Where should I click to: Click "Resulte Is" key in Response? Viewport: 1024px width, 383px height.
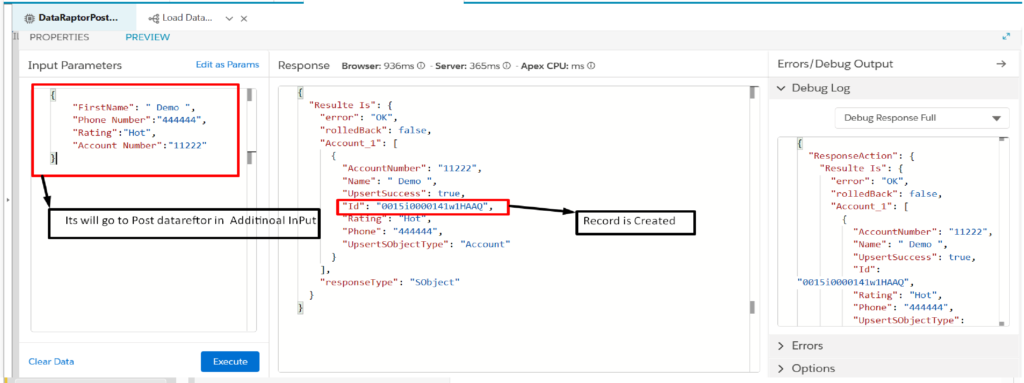click(x=342, y=105)
